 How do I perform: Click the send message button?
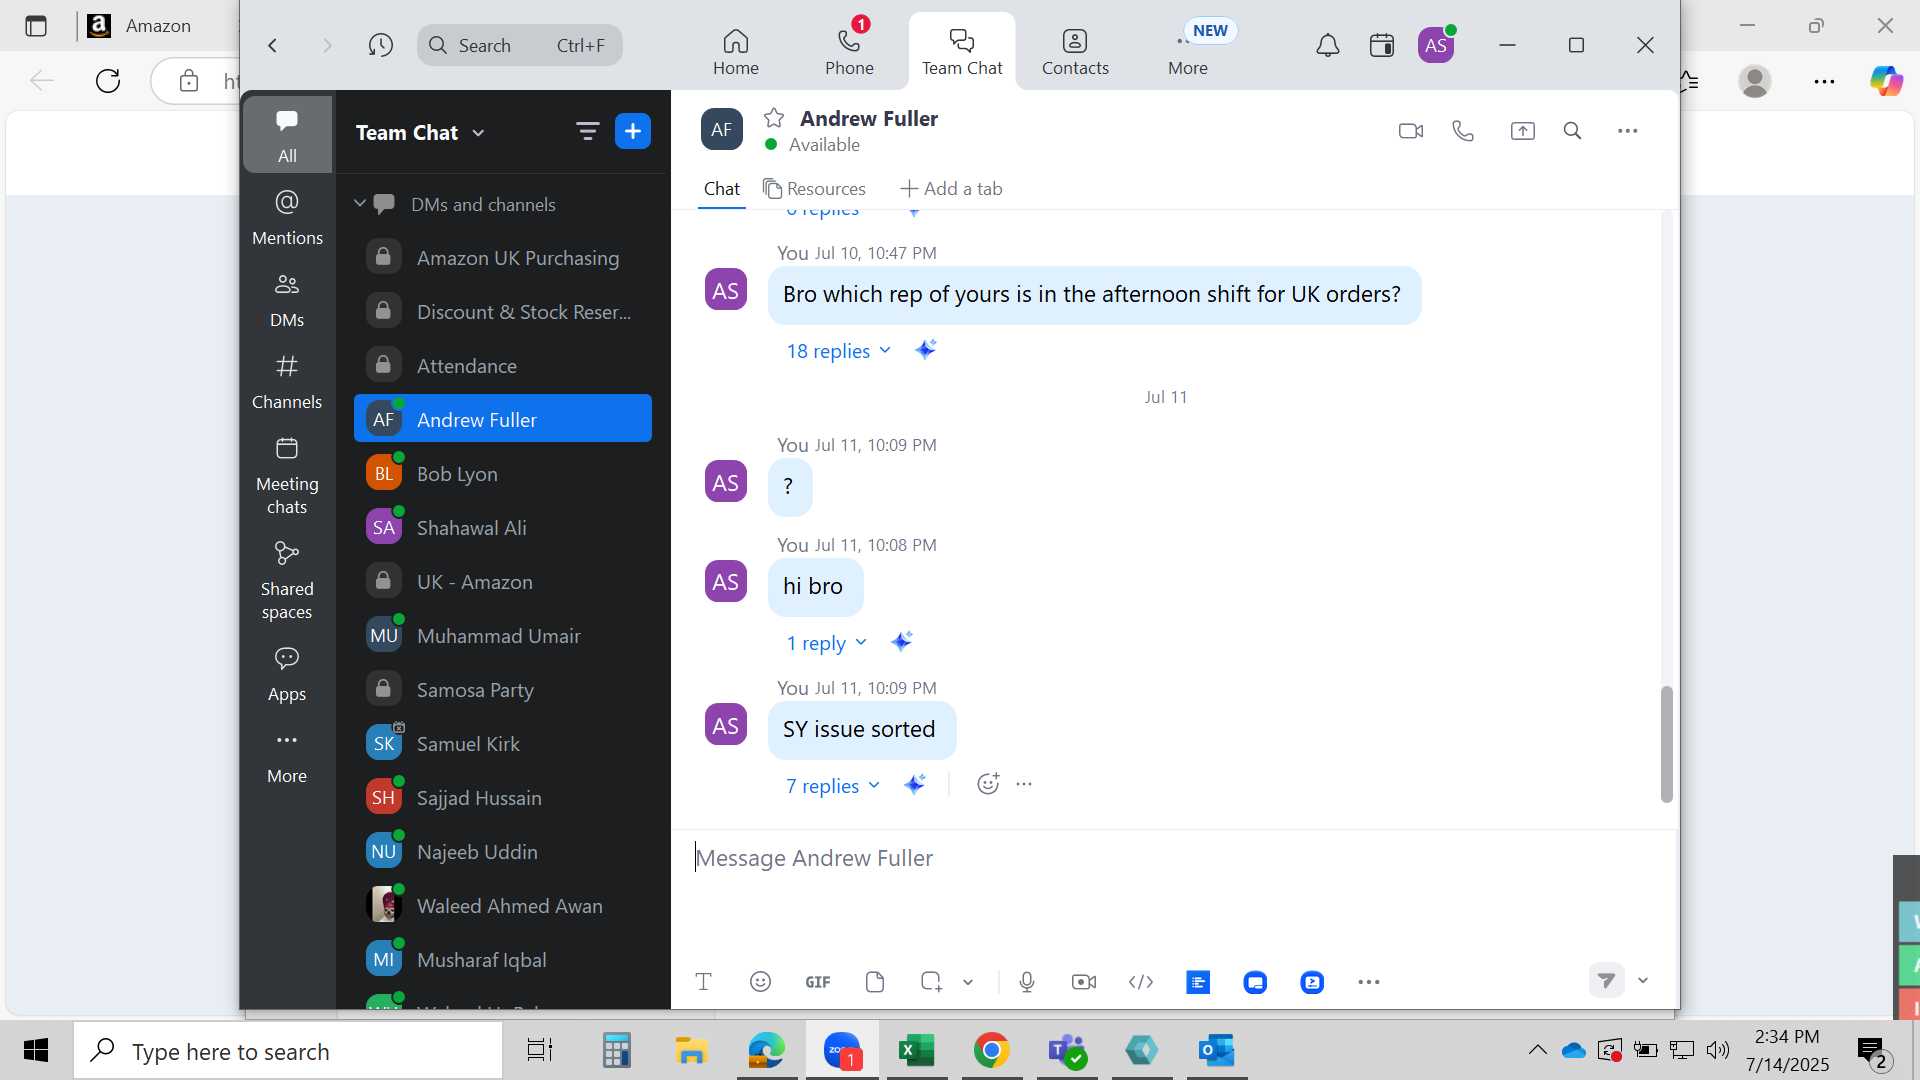[1606, 980]
